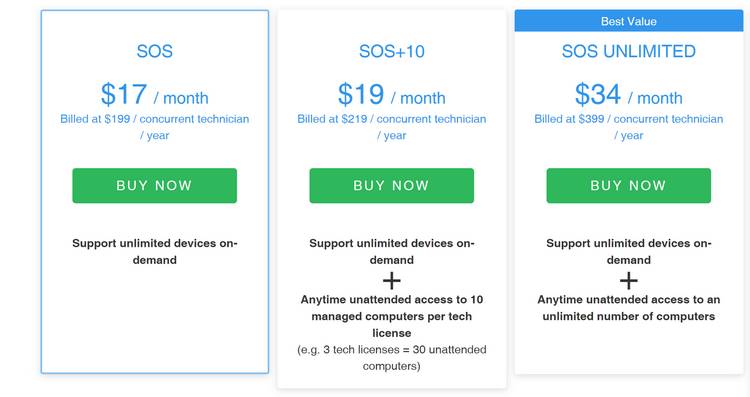Click SOS card's unlimited devices description
This screenshot has width=750, height=397.
point(154,252)
